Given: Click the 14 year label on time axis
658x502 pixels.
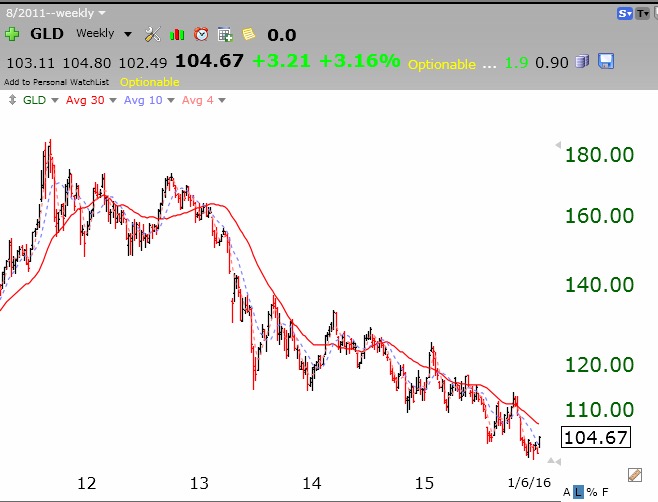Looking at the screenshot, I should point(312,484).
